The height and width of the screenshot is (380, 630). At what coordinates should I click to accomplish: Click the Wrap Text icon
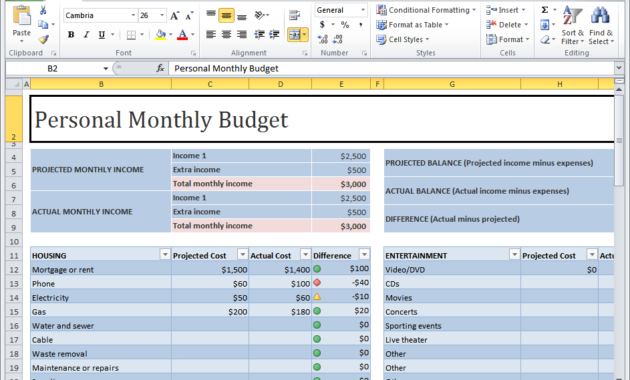pos(295,16)
